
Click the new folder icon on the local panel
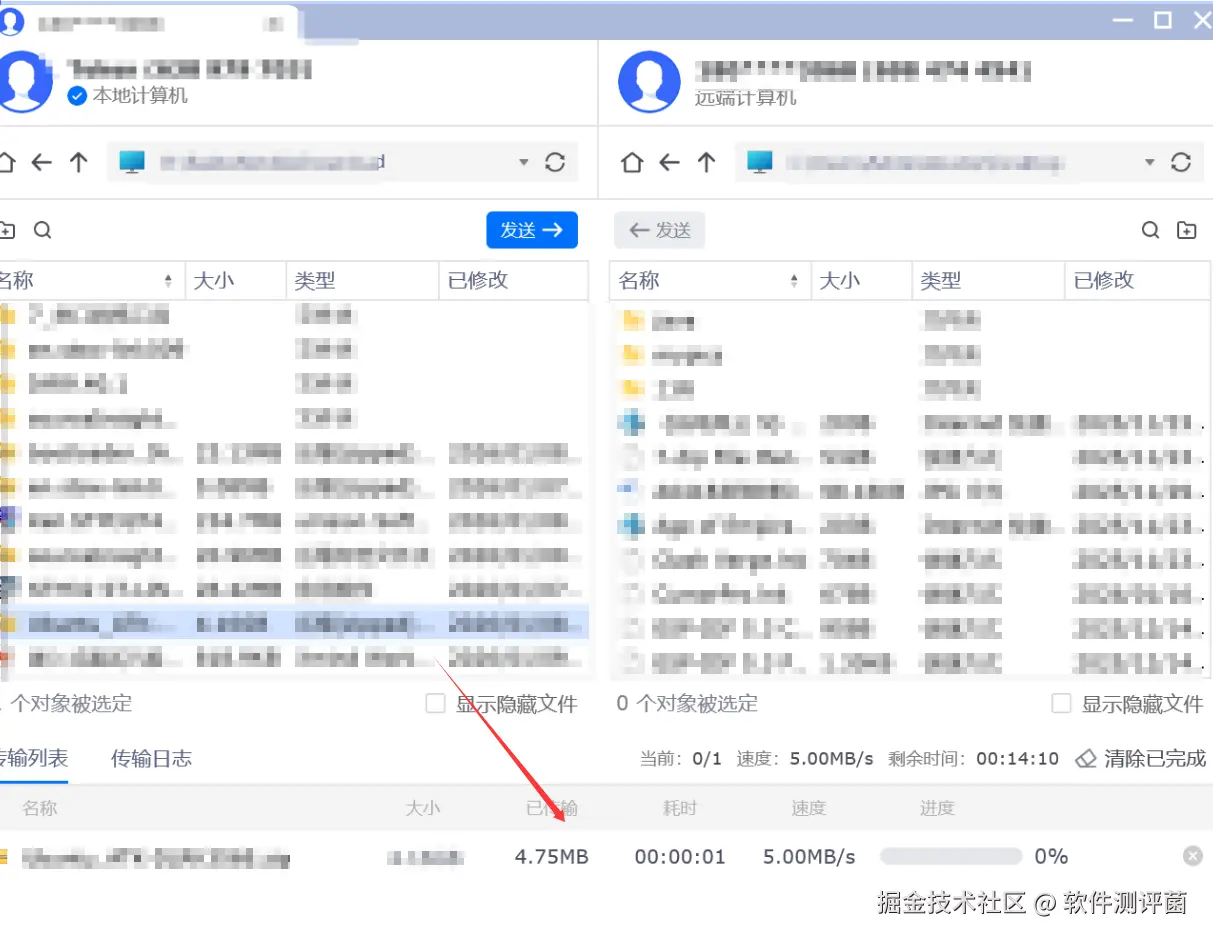click(8, 230)
